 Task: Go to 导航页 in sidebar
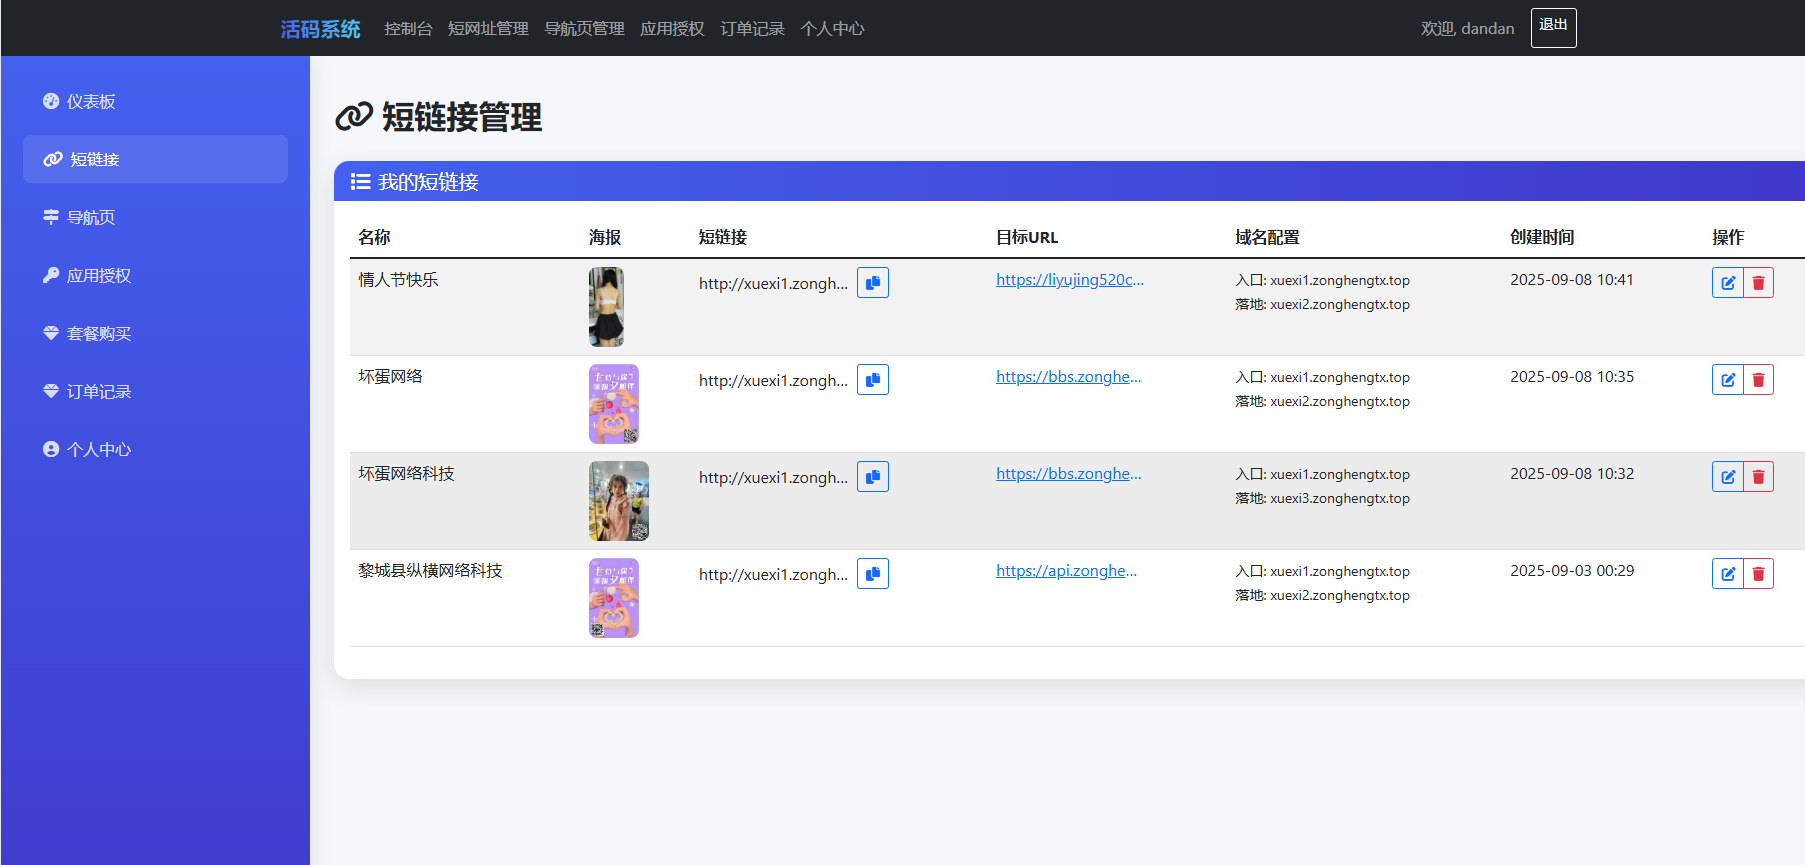pyautogui.click(x=90, y=218)
